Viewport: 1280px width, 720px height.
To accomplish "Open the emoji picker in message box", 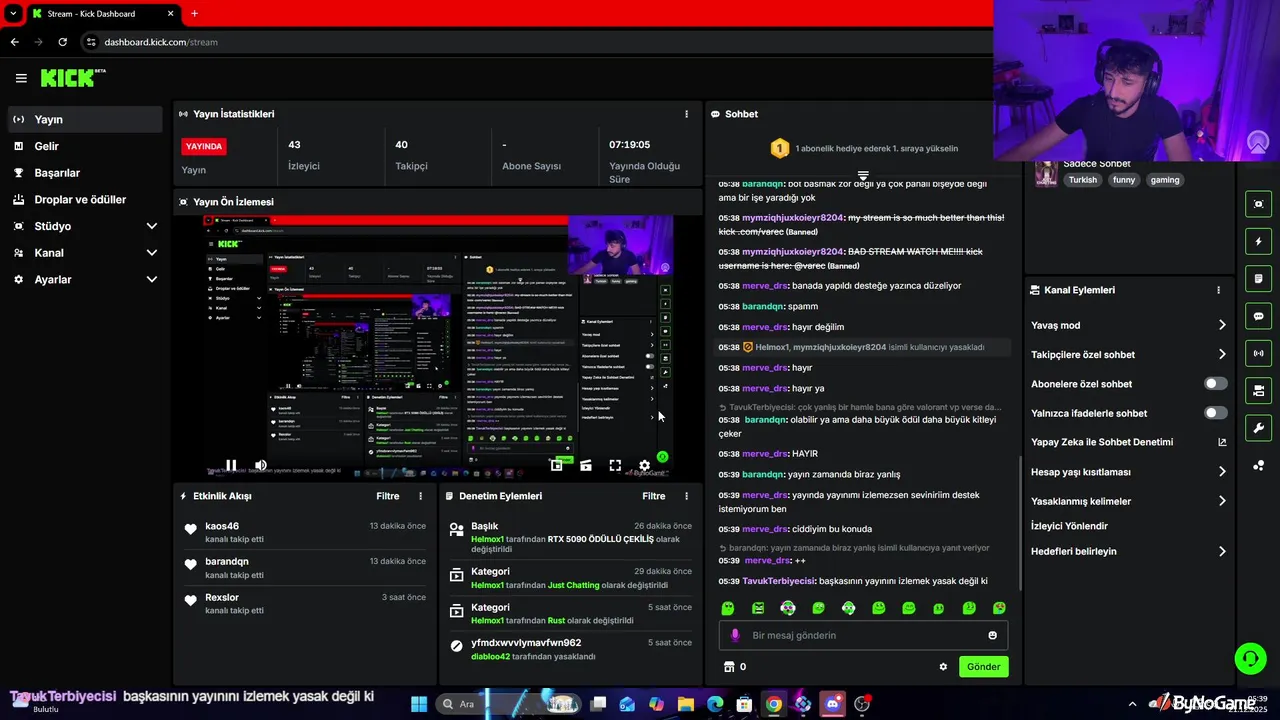I will [992, 635].
